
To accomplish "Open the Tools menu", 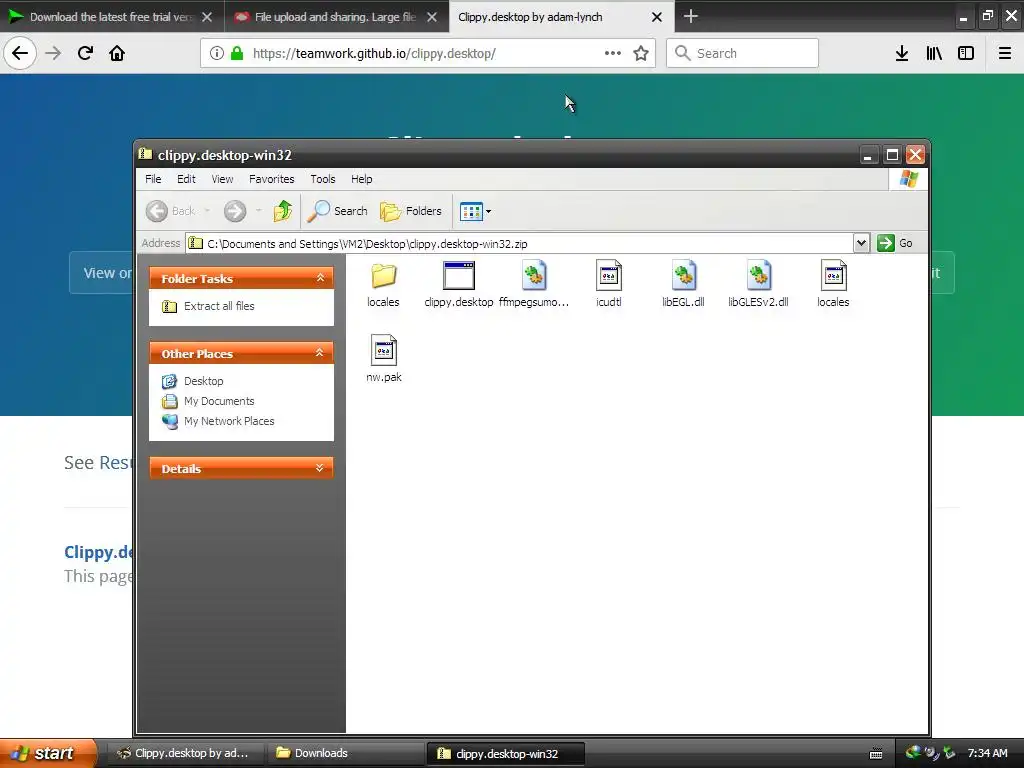I will [323, 179].
